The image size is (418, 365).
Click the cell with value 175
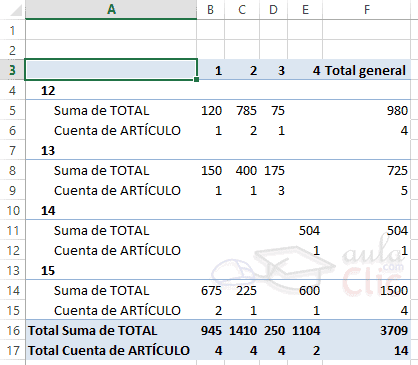(274, 171)
